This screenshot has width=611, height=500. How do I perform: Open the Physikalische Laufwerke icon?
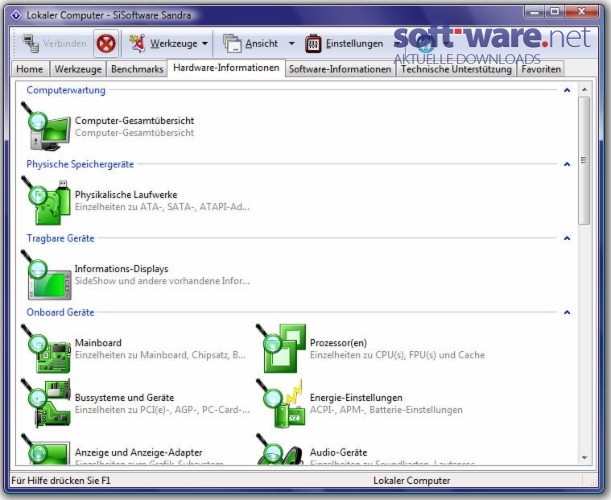[x=46, y=201]
